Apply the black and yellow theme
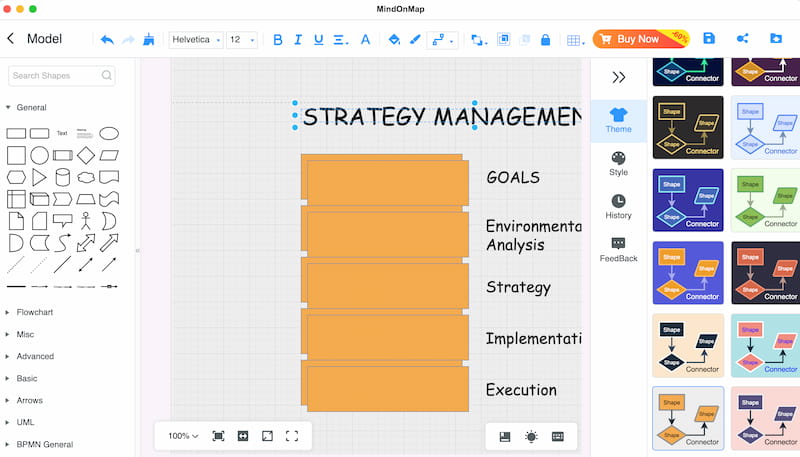Viewport: 800px width, 457px height. (688, 128)
